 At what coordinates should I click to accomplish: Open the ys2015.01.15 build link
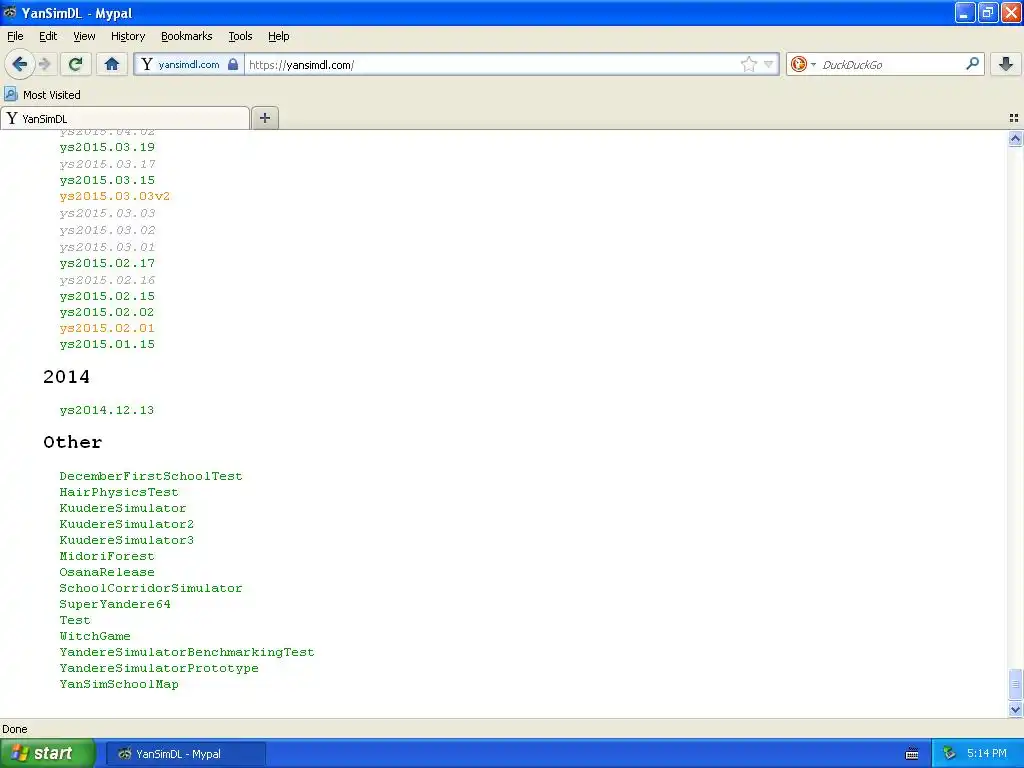107,344
